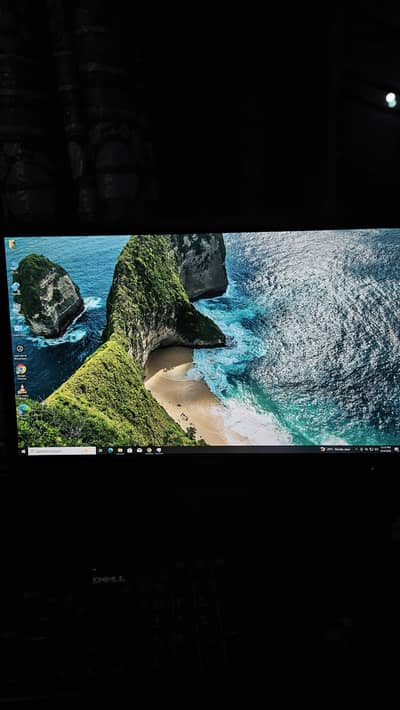The width and height of the screenshot is (400, 710).
Task: Open the Microsoft Edge desktop shortcut
Action: (23, 409)
